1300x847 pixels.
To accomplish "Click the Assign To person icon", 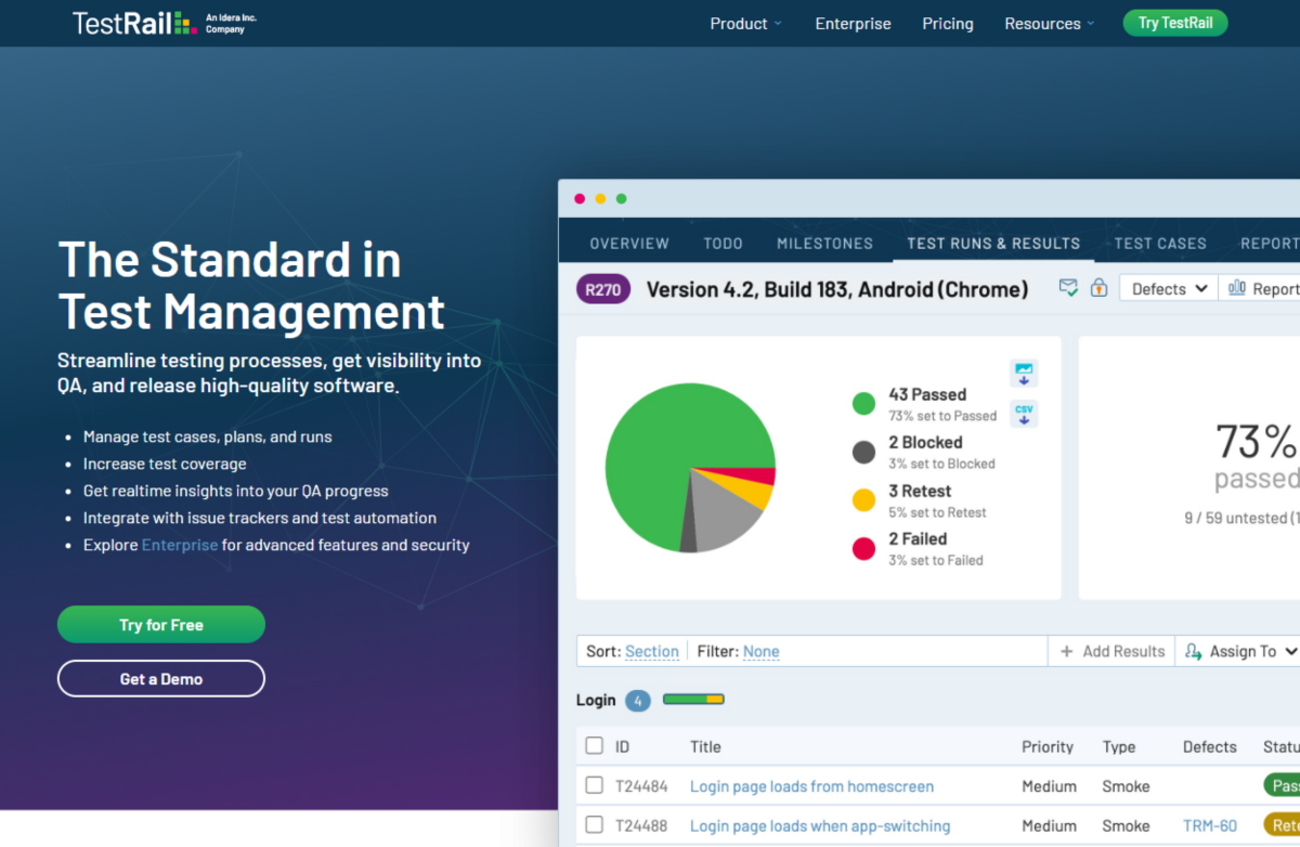I will 1193,651.
